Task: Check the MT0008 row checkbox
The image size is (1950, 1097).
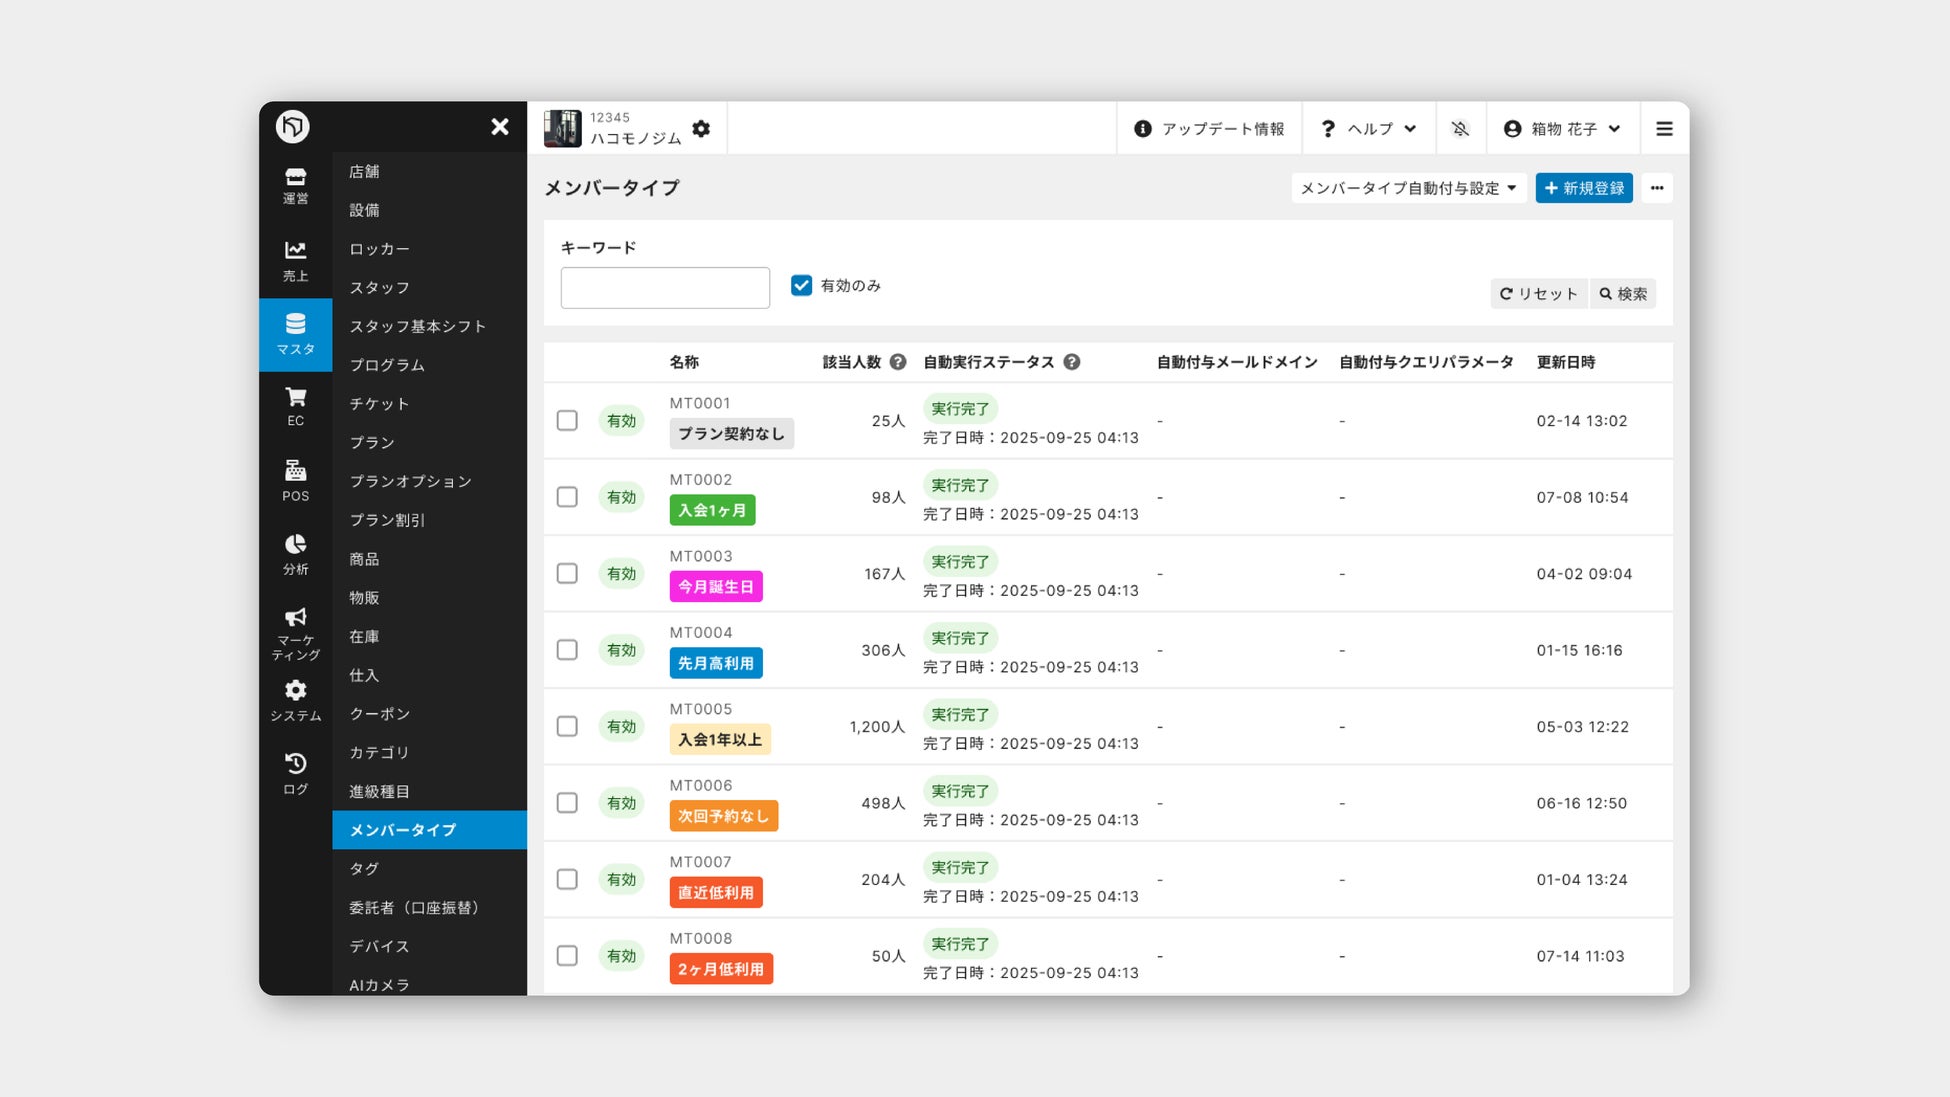Action: point(567,956)
